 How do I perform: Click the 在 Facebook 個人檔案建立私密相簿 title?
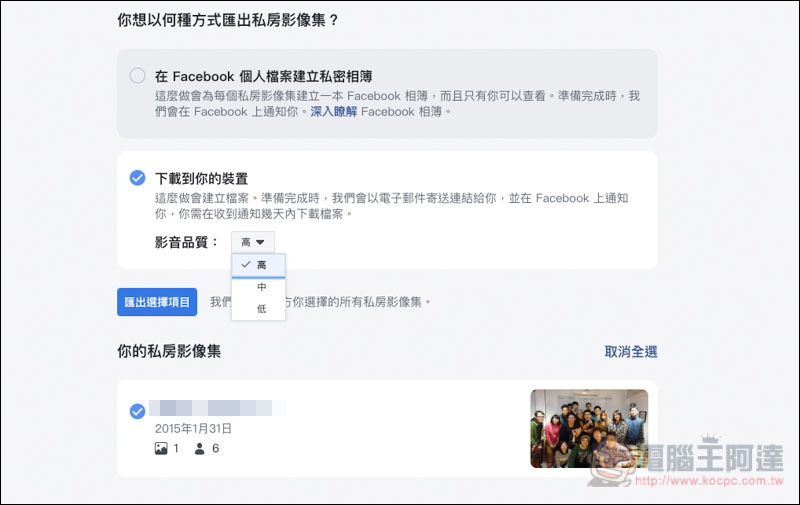[264, 77]
